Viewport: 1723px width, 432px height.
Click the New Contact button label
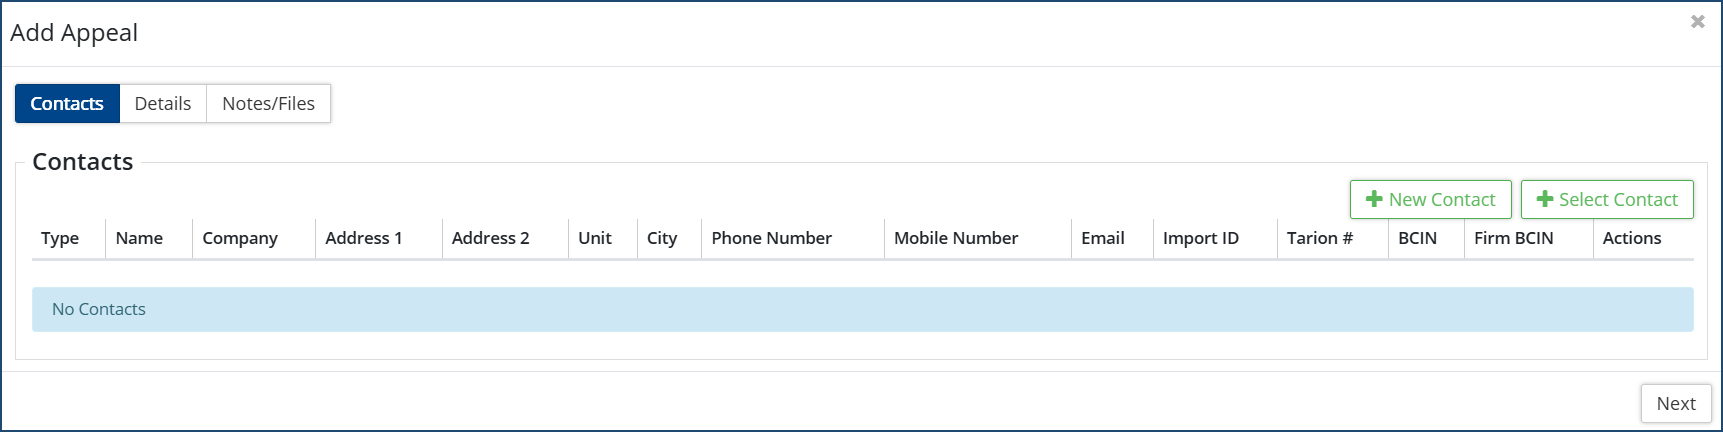click(1442, 200)
